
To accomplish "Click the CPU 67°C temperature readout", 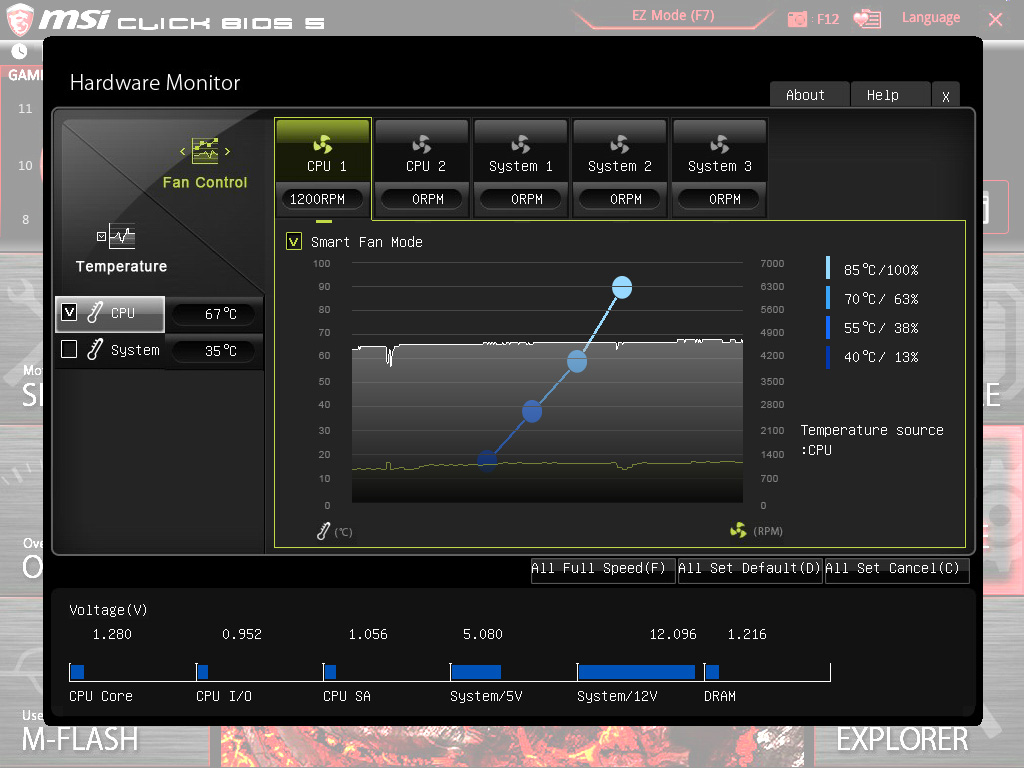I will click(x=214, y=313).
